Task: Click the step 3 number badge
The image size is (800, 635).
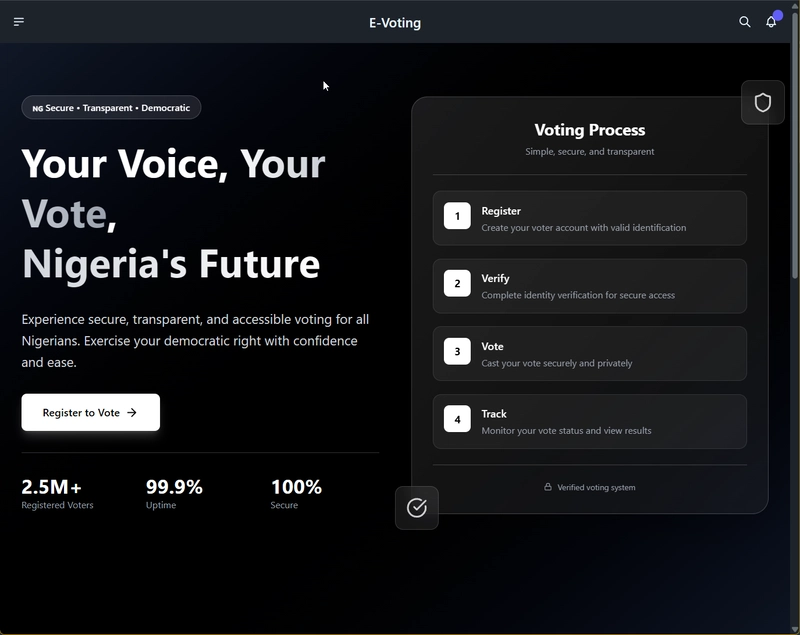Action: pos(457,351)
